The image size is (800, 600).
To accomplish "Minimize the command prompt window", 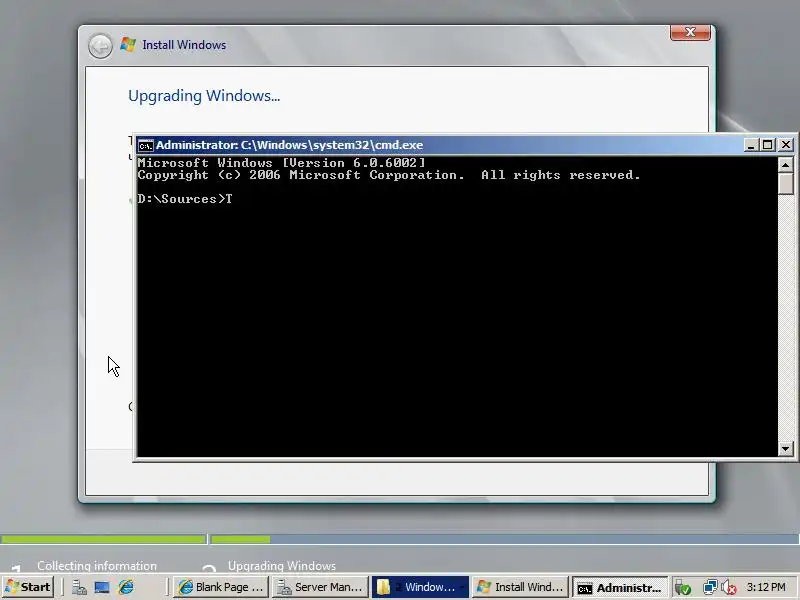I will [x=750, y=145].
